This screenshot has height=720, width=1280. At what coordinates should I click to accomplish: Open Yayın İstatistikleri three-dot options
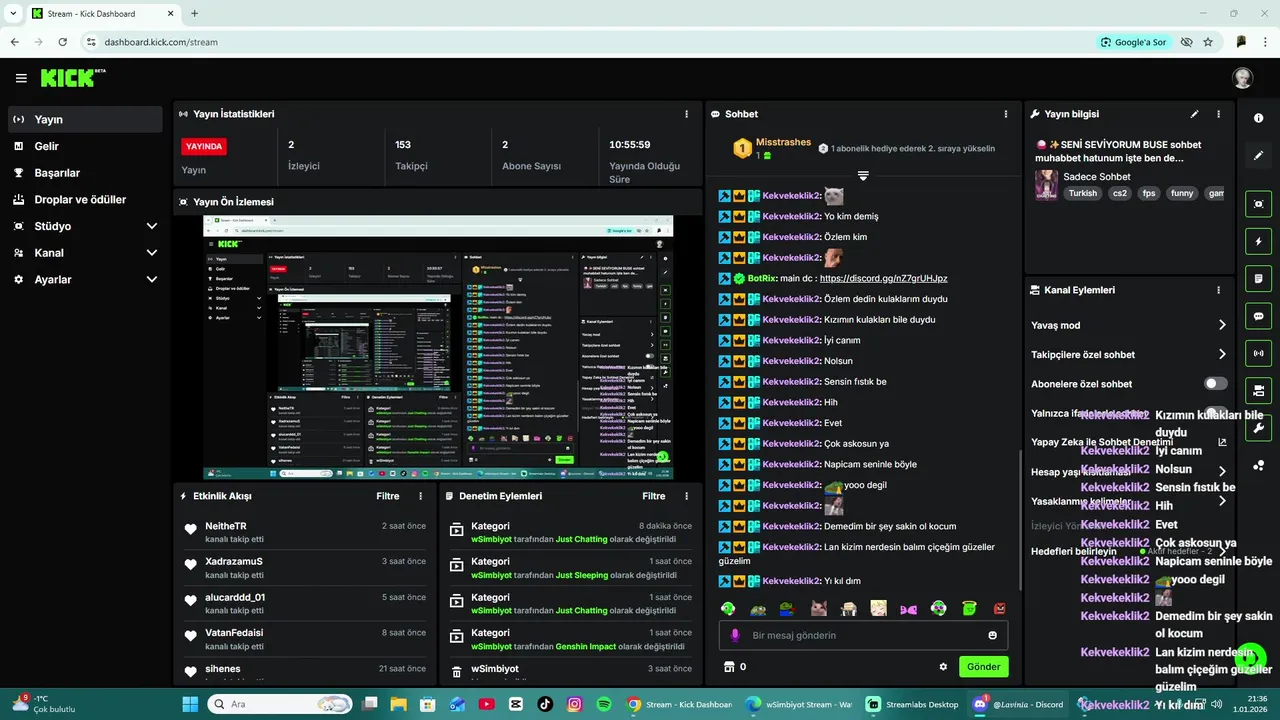click(686, 114)
